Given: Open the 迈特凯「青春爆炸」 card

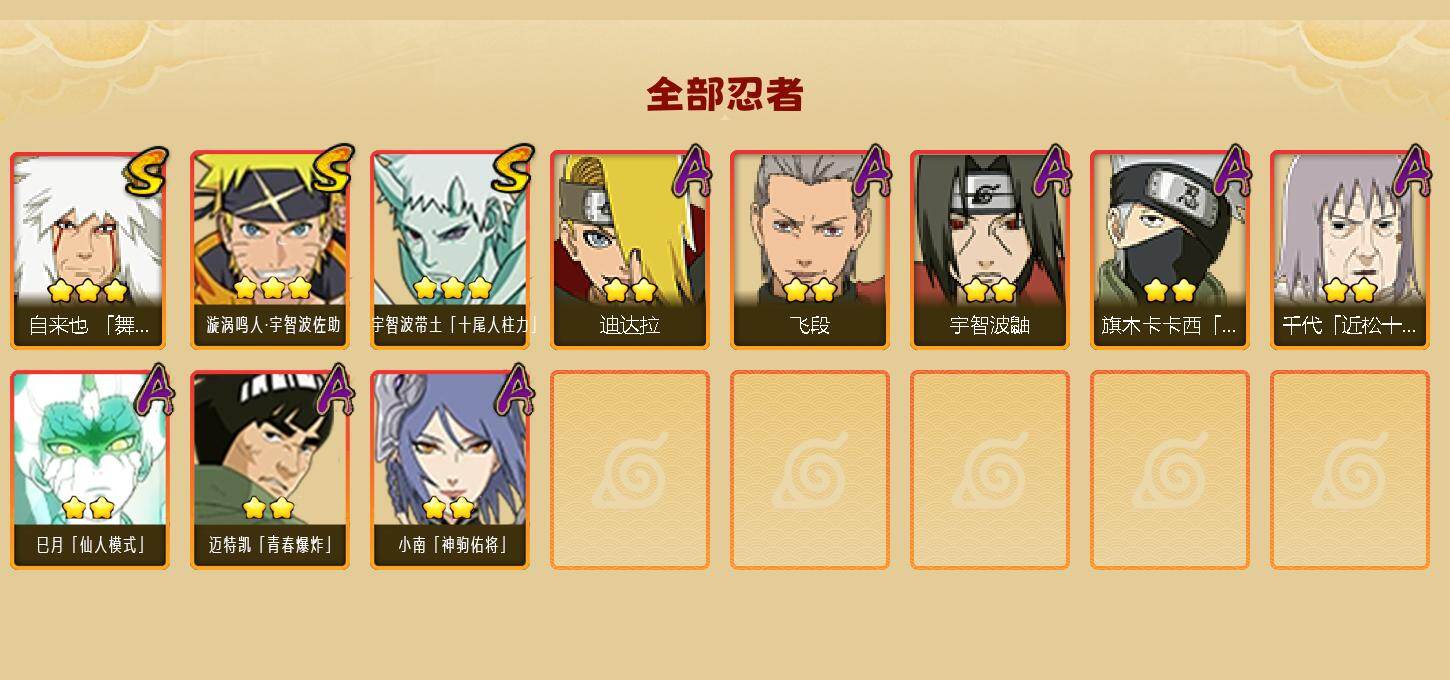Looking at the screenshot, I should (270, 470).
